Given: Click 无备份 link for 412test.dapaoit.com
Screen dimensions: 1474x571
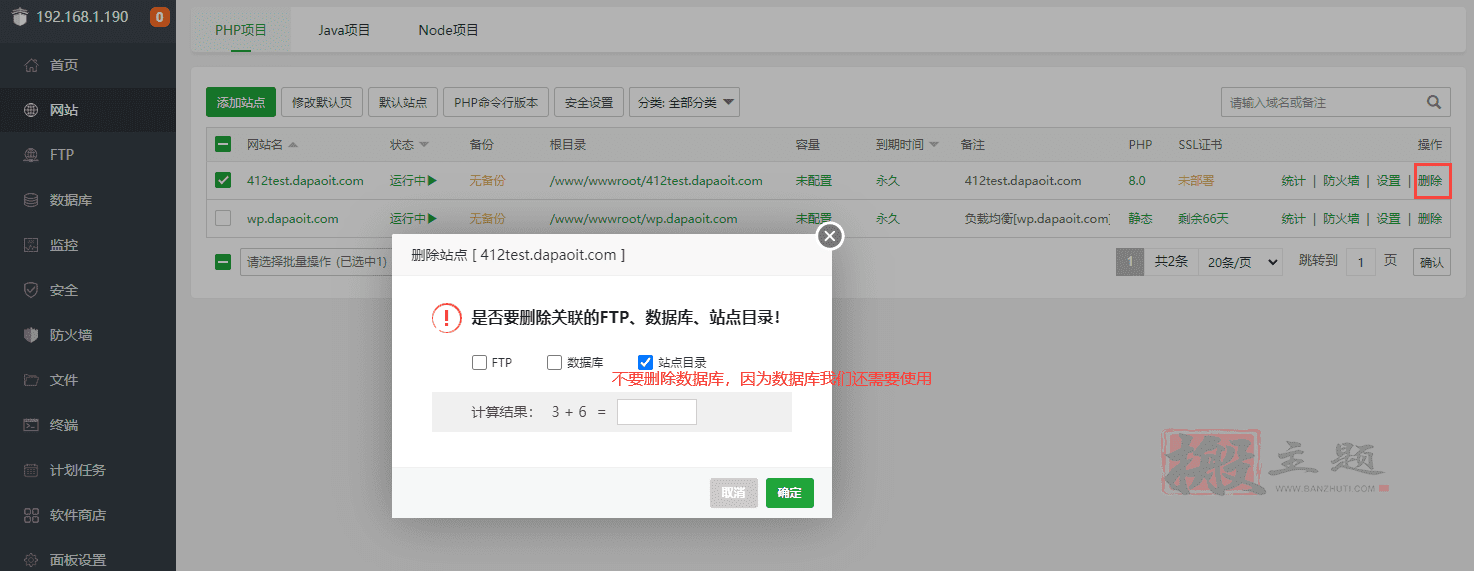Looking at the screenshot, I should (487, 181).
